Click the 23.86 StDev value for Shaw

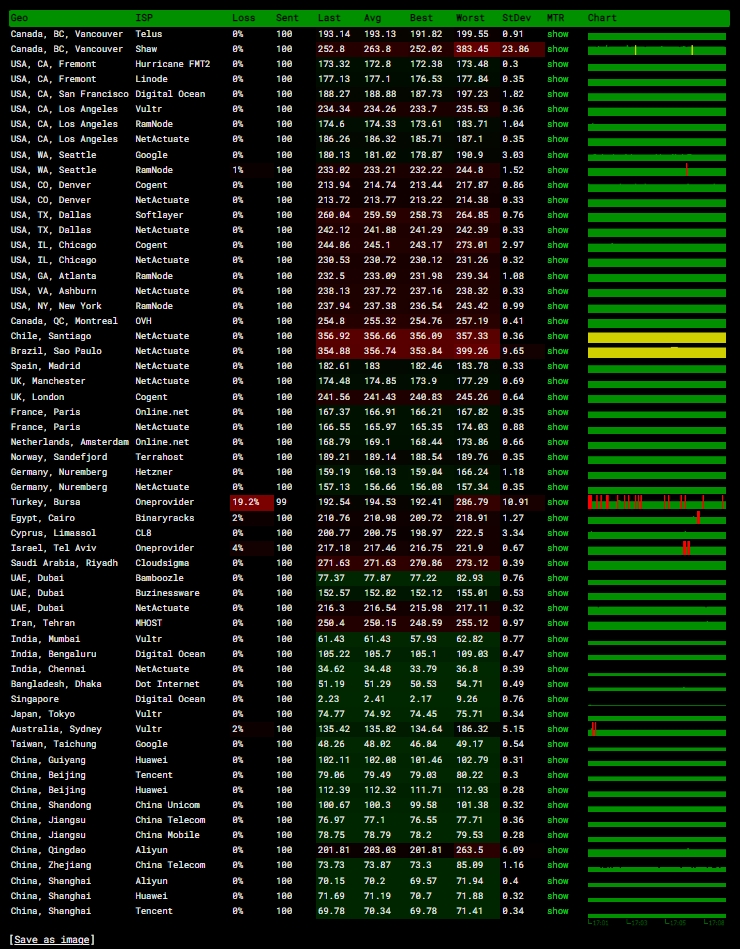pos(516,49)
